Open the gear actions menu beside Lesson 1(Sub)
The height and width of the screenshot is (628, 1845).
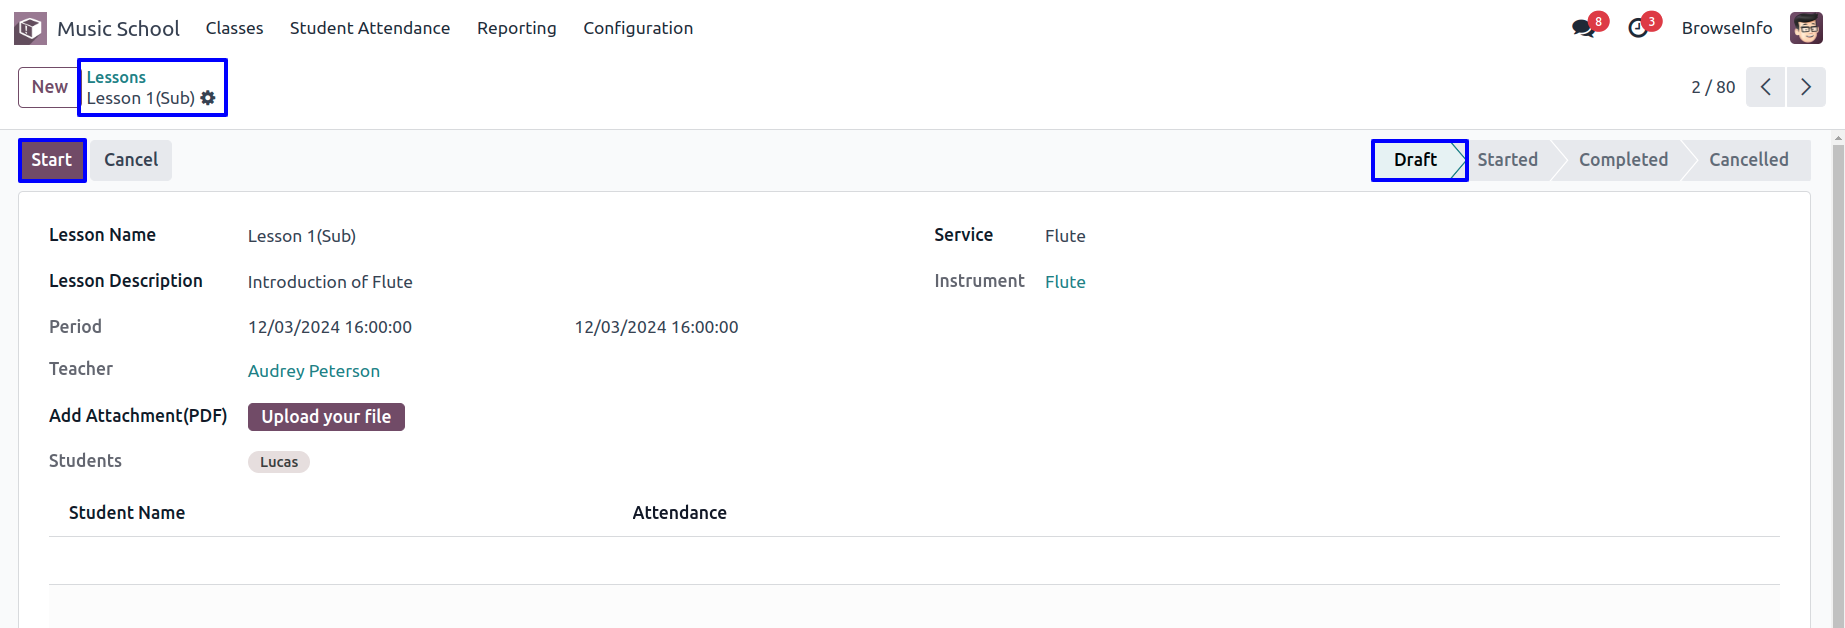(208, 98)
